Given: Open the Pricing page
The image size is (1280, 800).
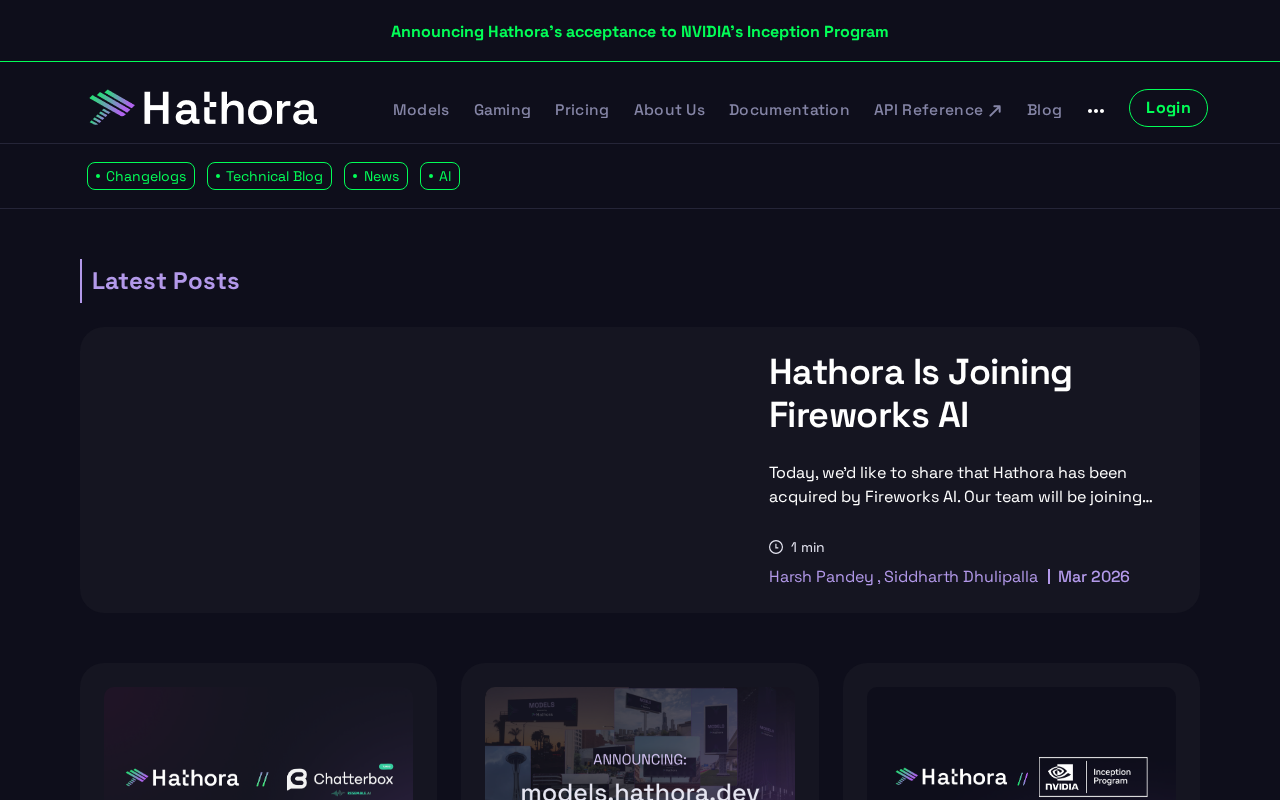Looking at the screenshot, I should [x=582, y=110].
